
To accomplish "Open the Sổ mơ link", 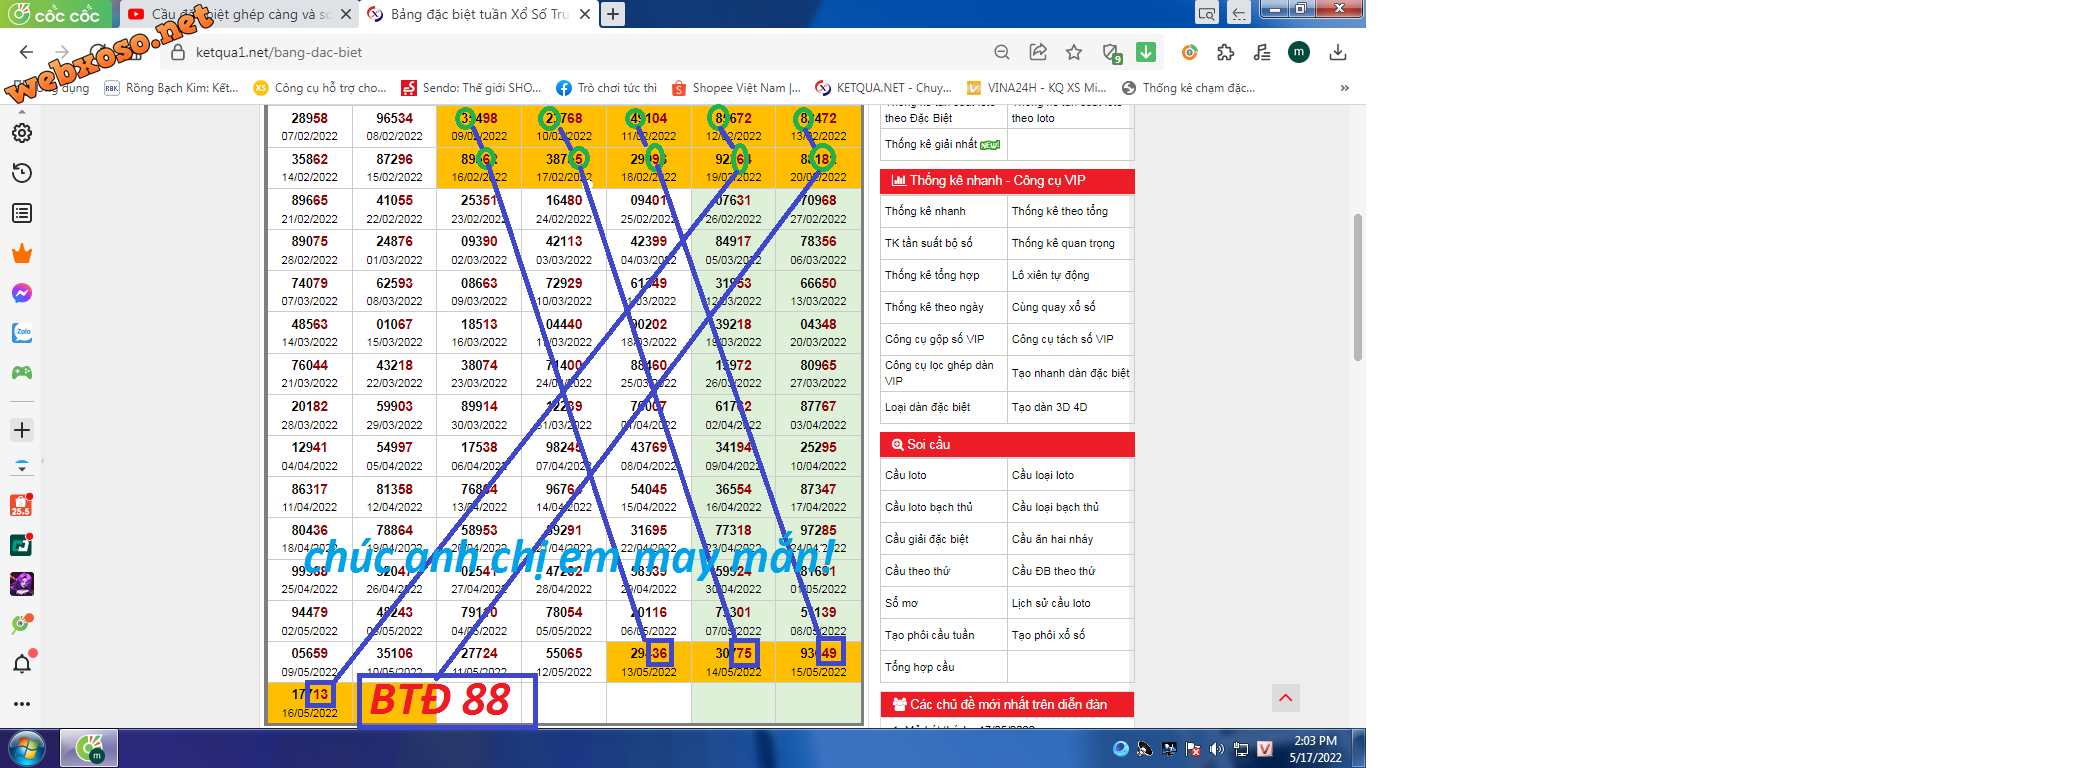I will tap(901, 603).
